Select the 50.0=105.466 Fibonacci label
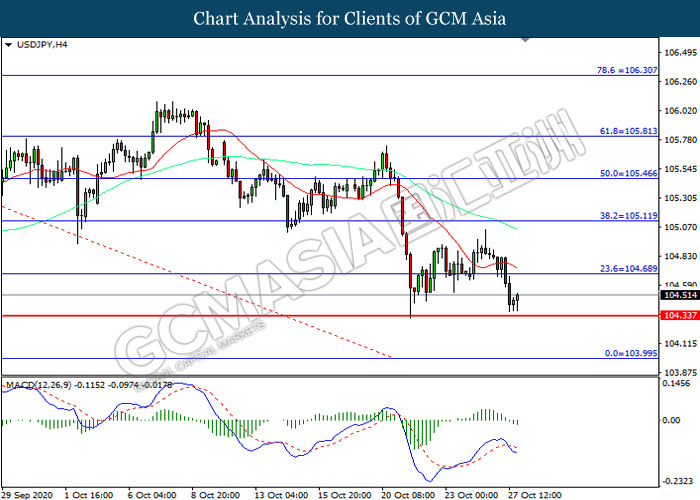This screenshot has height=500, width=700. coord(628,173)
